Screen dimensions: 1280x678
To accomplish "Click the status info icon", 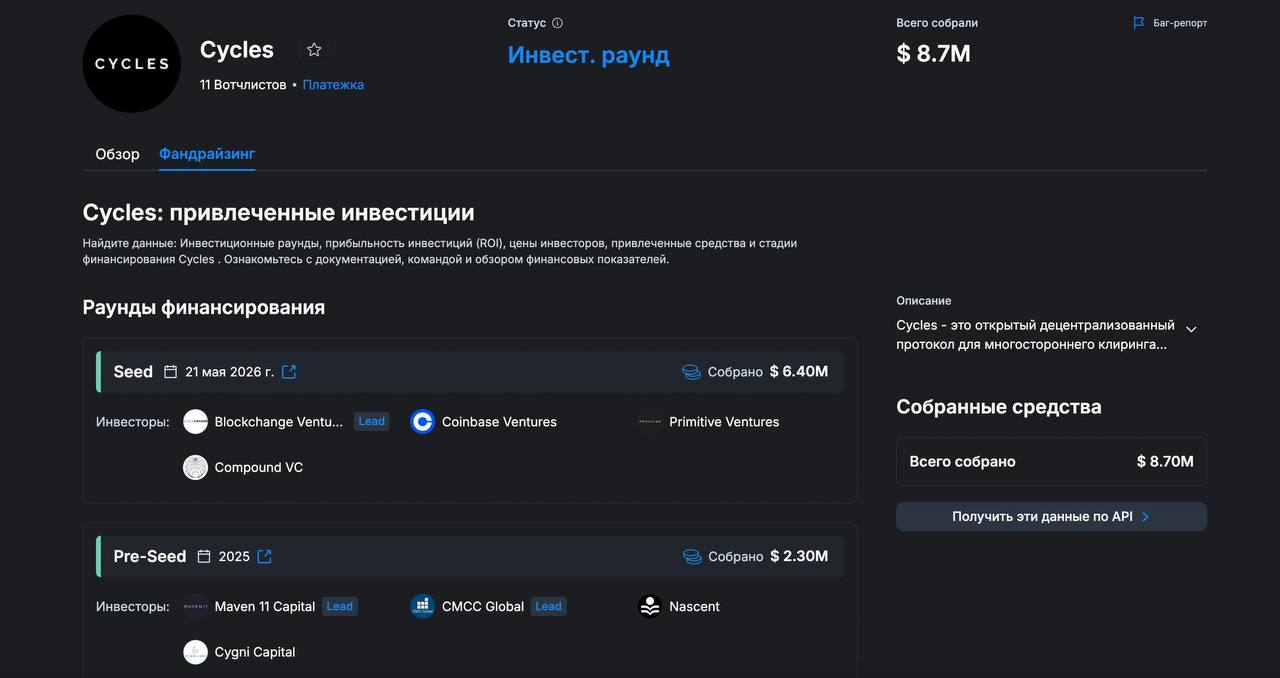I will pos(557,23).
